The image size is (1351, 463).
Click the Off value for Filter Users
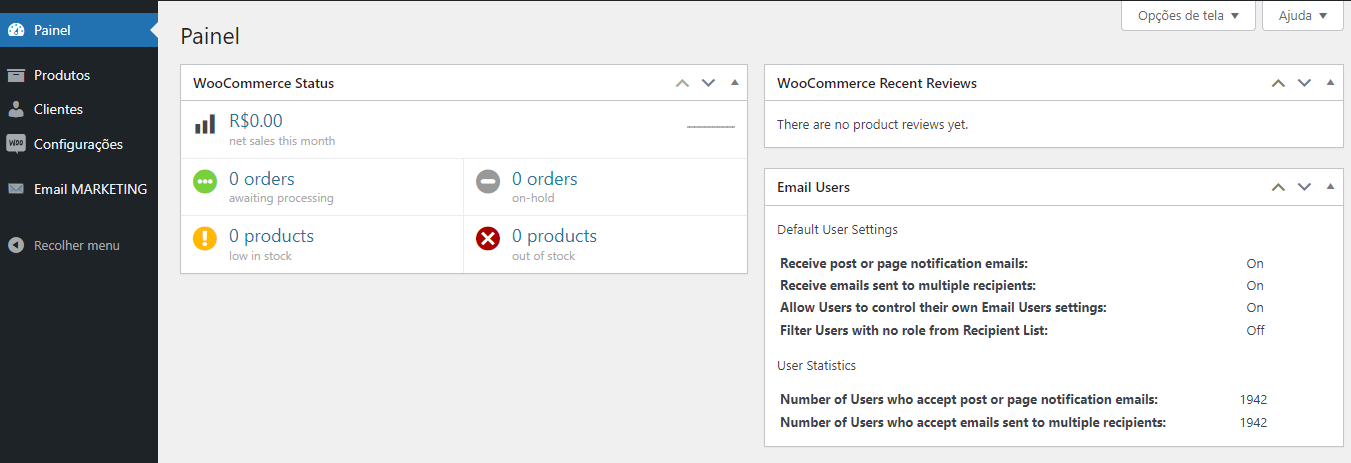(1255, 330)
